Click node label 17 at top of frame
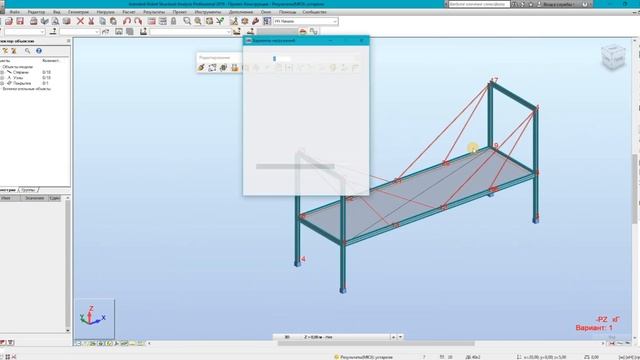 point(494,80)
